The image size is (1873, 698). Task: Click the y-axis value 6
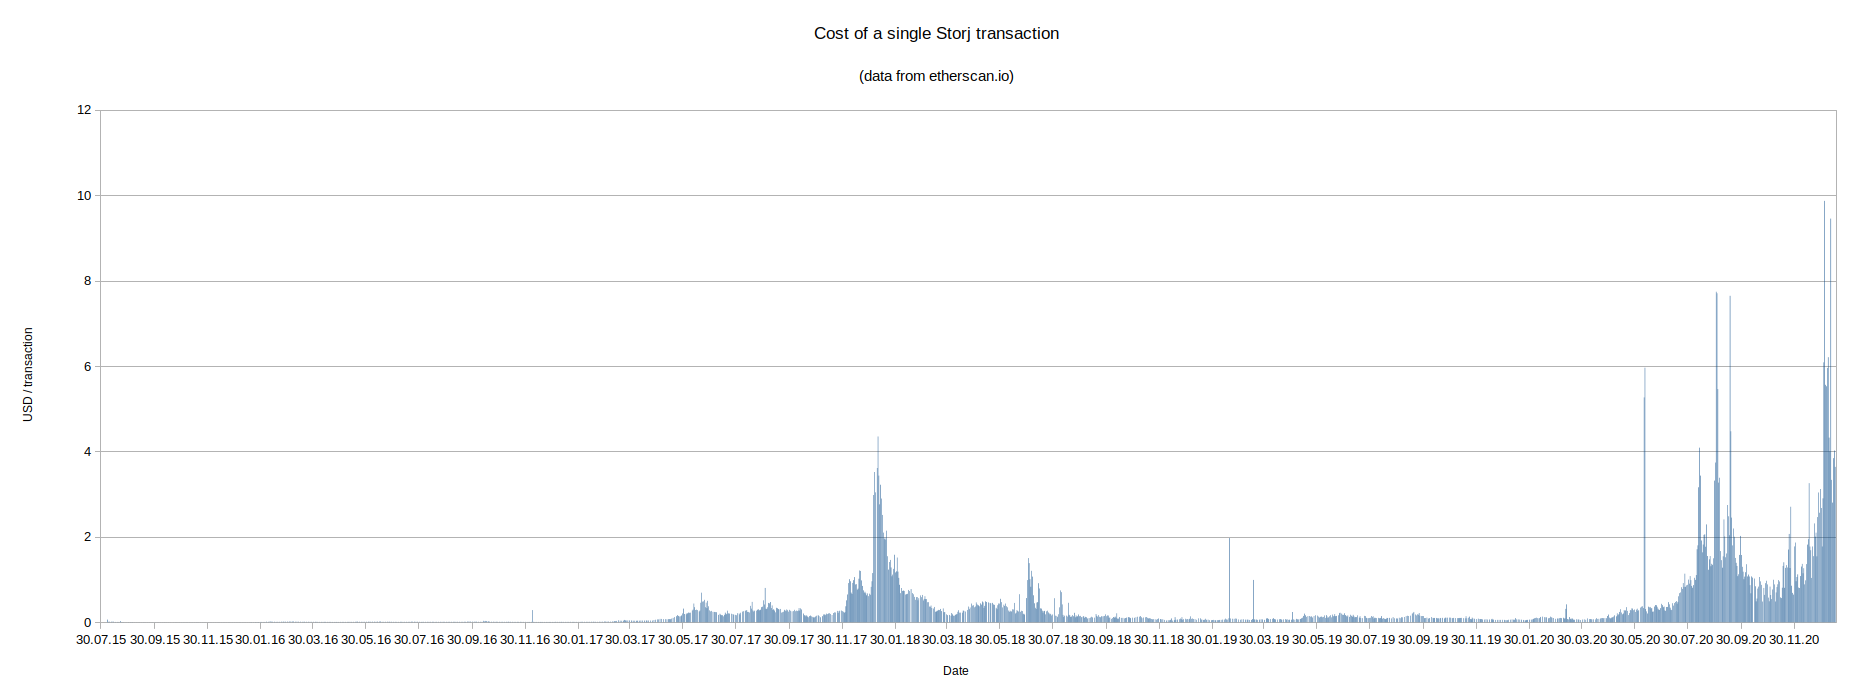click(x=87, y=366)
